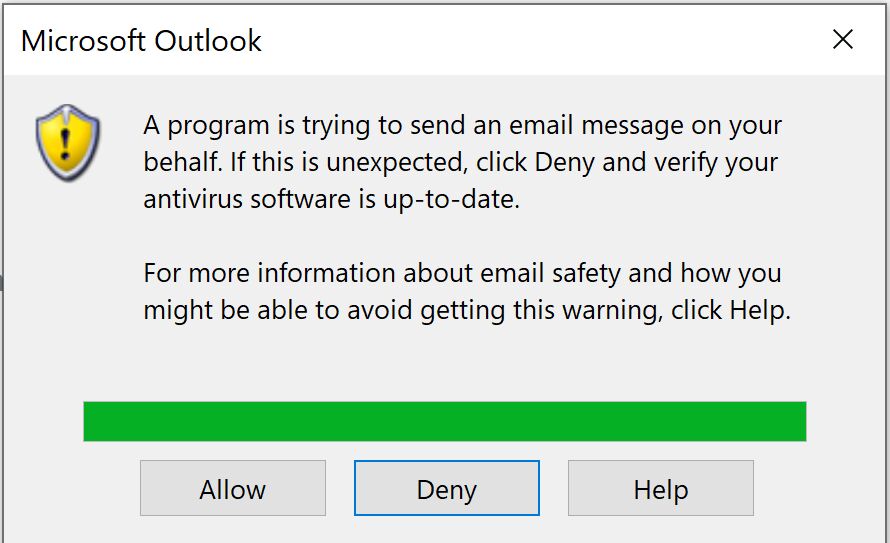Screen dimensions: 890x543
Task: Click the yellow warning shield icon
Action: pos(68,142)
